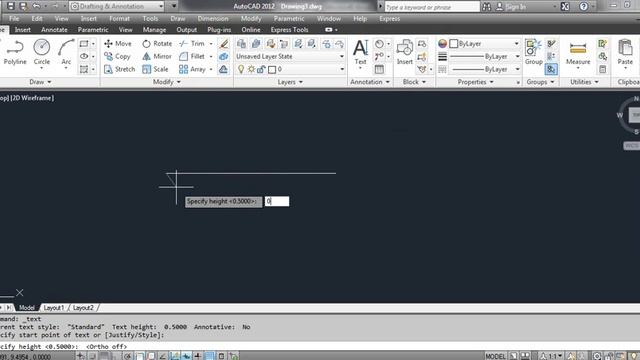This screenshot has height=360, width=640.
Task: Activate the Stretch tool
Action: [119, 69]
